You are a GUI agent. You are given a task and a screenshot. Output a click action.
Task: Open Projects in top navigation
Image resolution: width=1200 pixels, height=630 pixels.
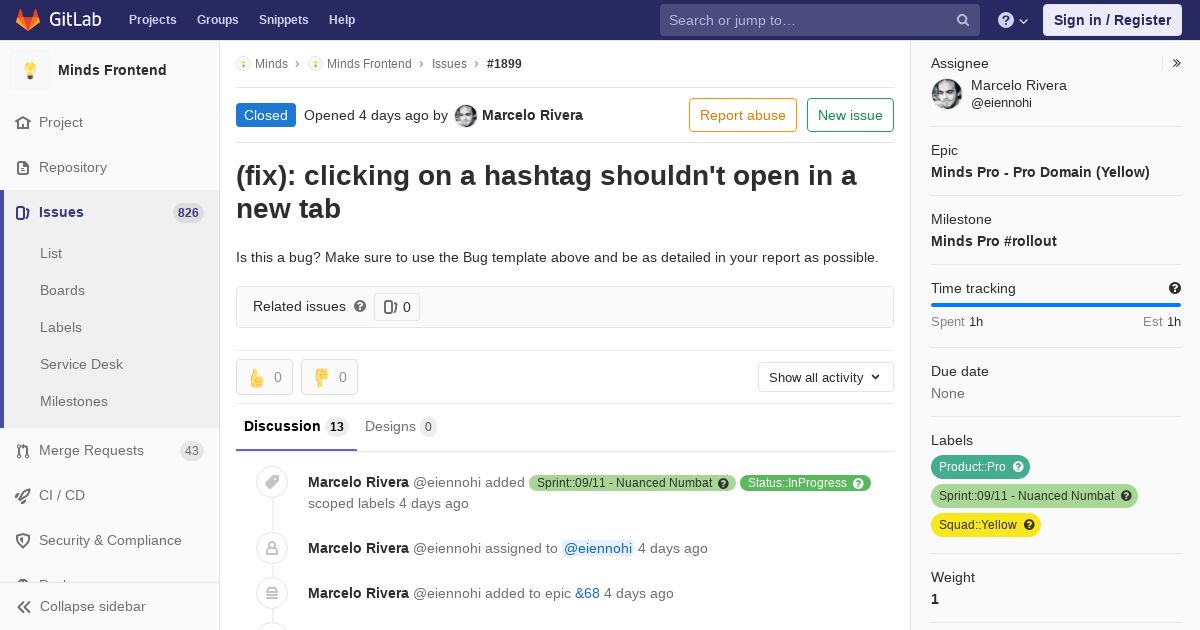153,20
